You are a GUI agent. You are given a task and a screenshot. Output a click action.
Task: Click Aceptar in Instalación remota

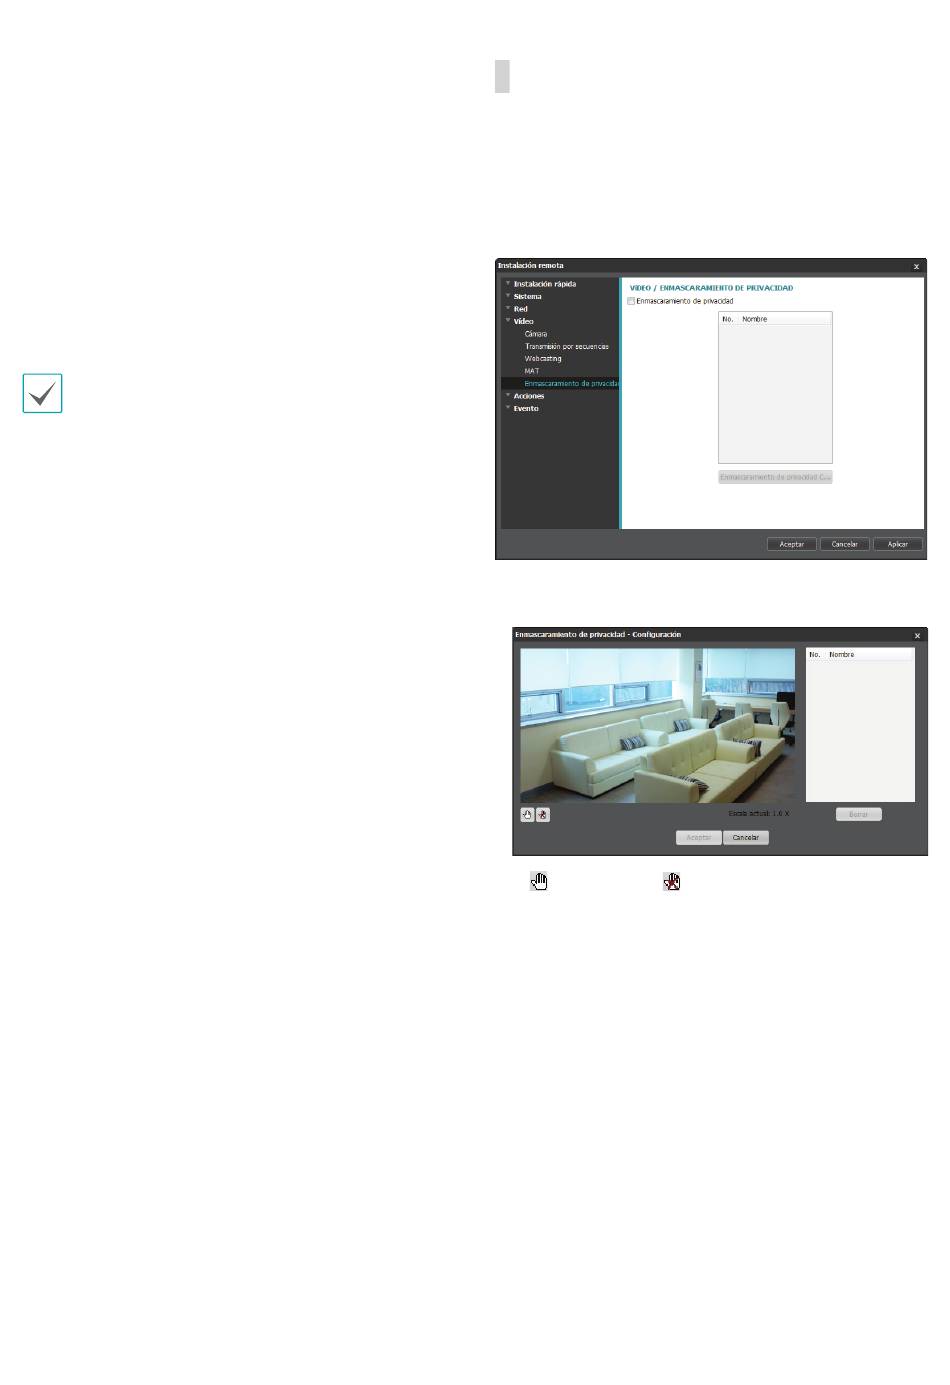[792, 544]
